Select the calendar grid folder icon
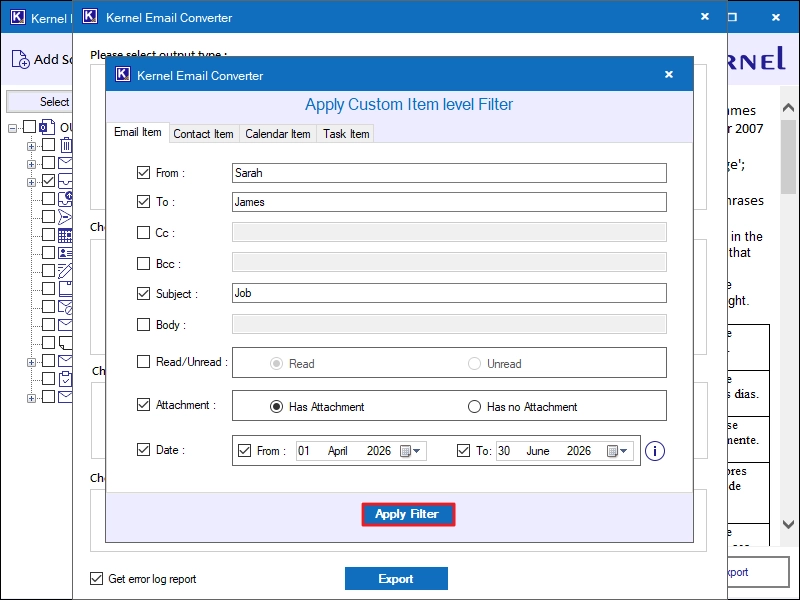 coord(65,235)
